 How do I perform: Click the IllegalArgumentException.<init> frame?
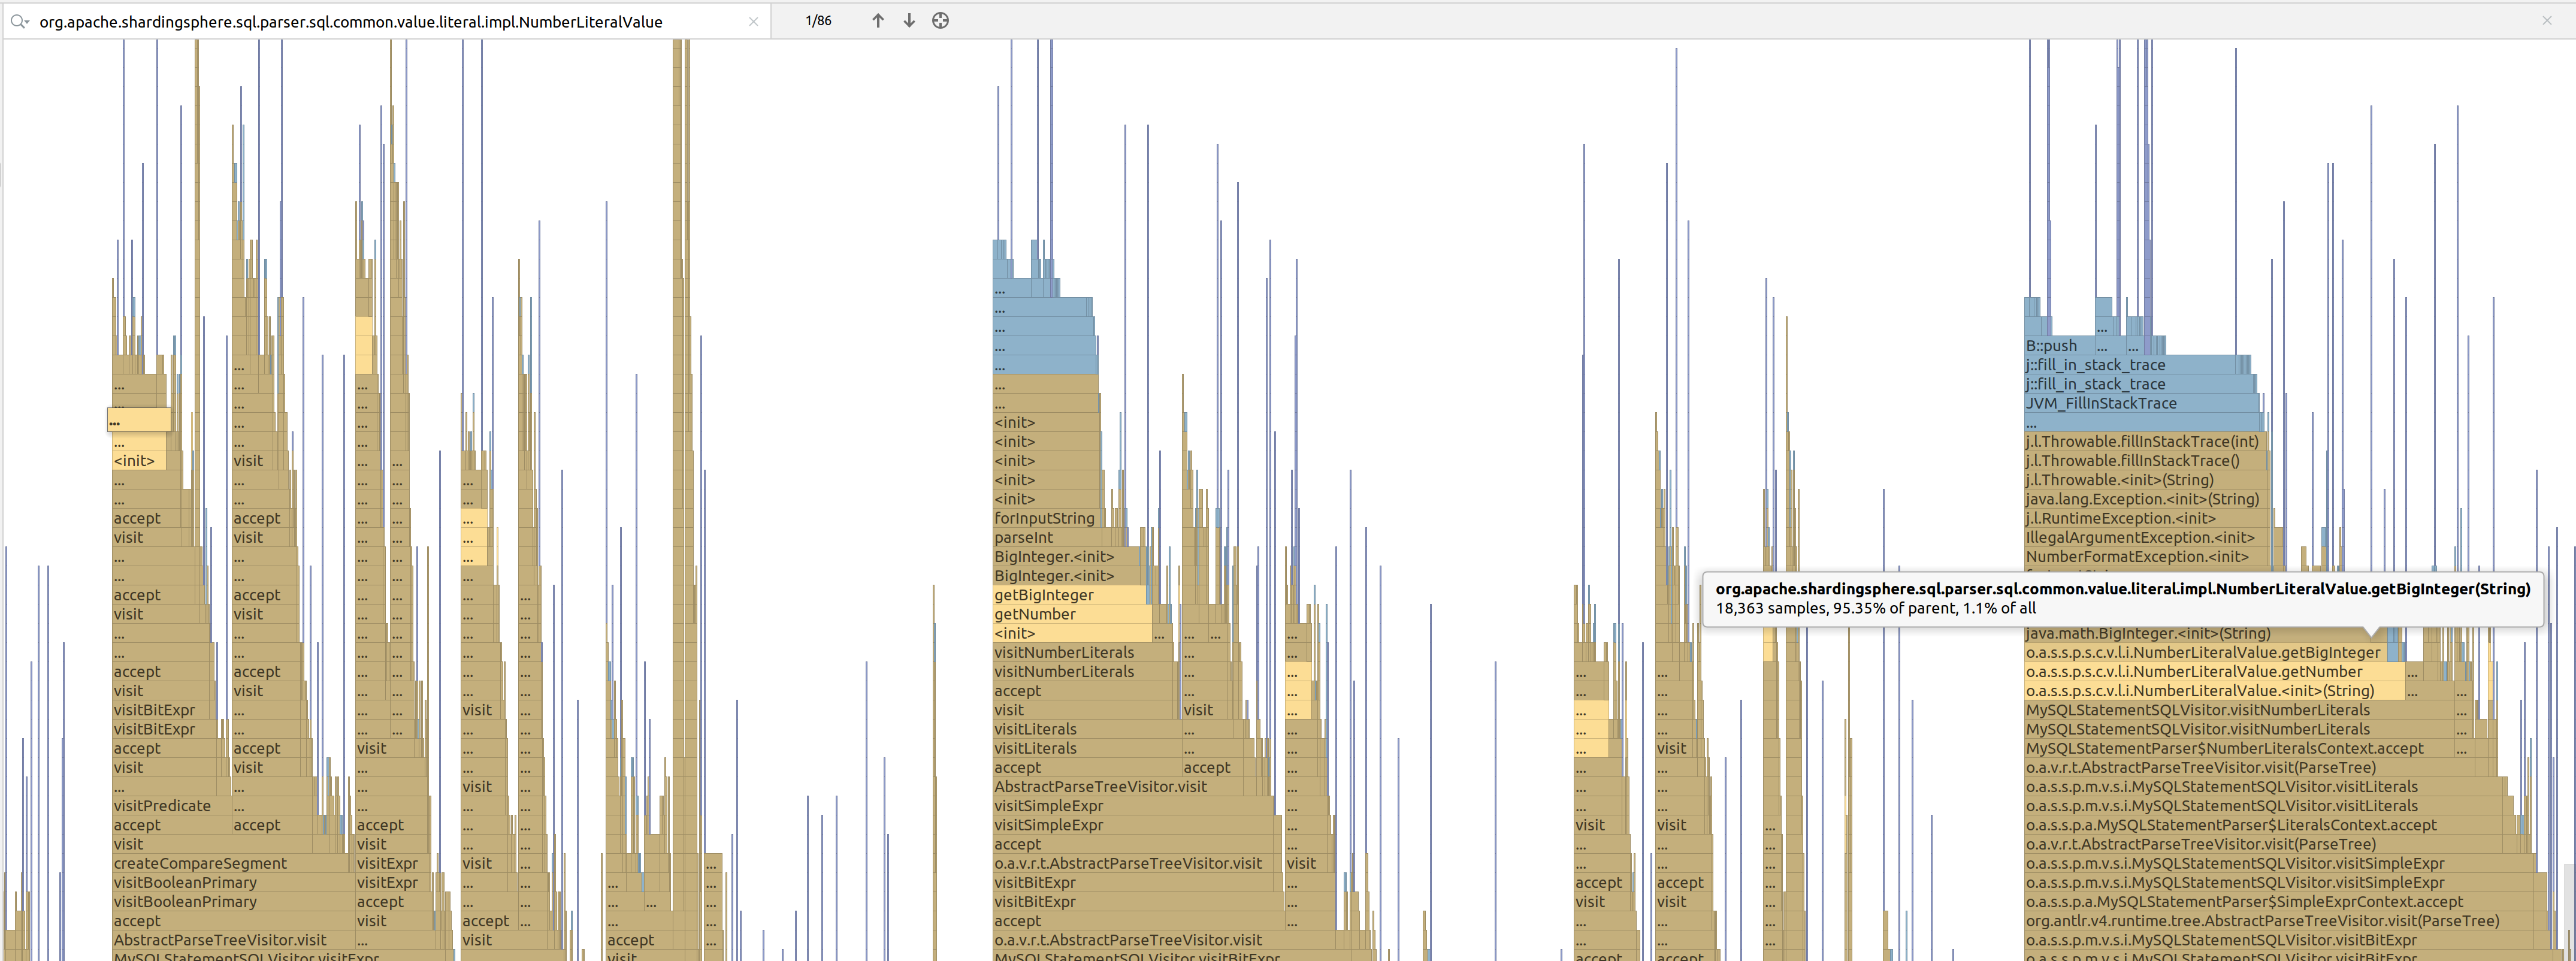[2140, 538]
